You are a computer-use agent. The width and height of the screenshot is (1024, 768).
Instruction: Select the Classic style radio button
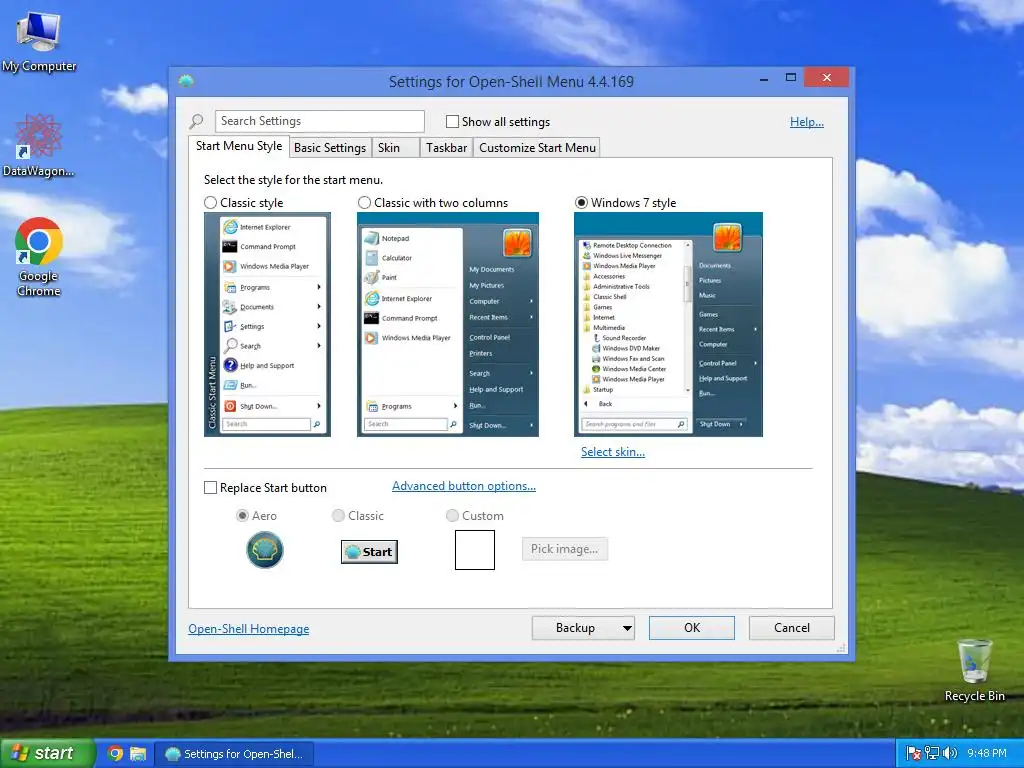[210, 203]
